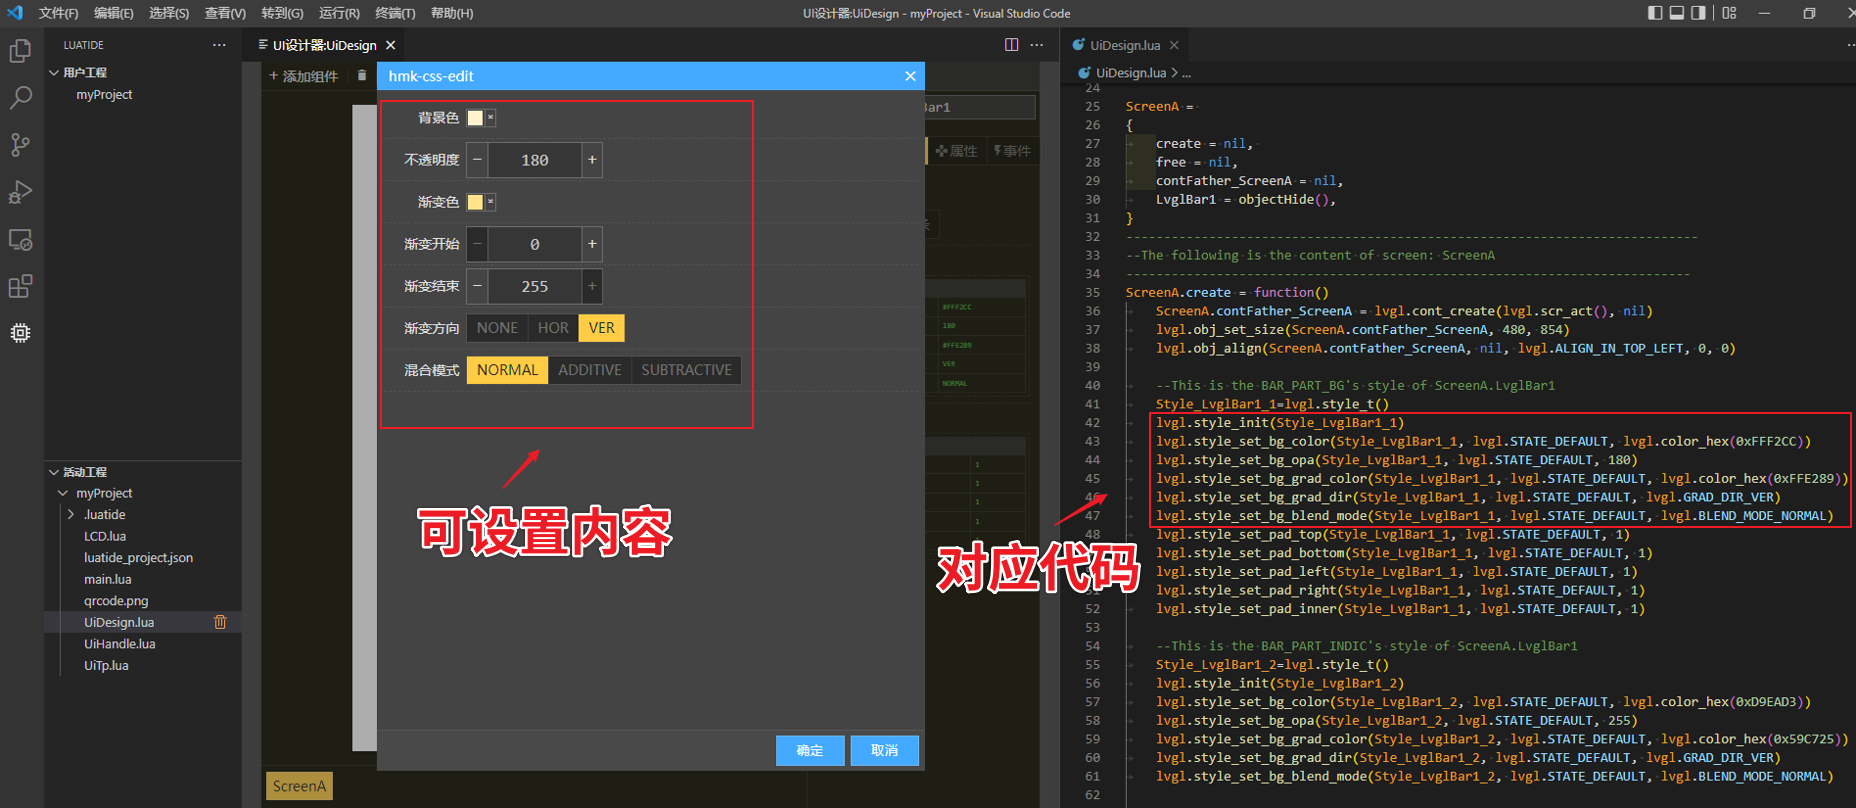Toggle bottom panel layout icon
The image size is (1856, 808).
(x=1677, y=13)
